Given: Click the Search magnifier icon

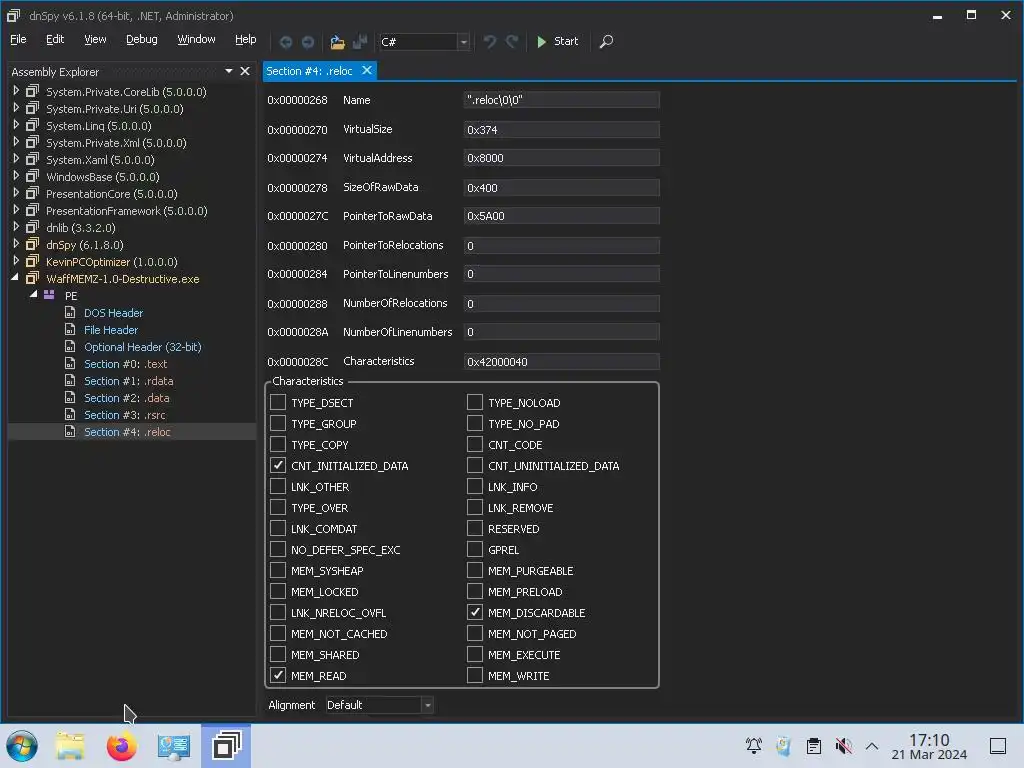Looking at the screenshot, I should click(606, 42).
